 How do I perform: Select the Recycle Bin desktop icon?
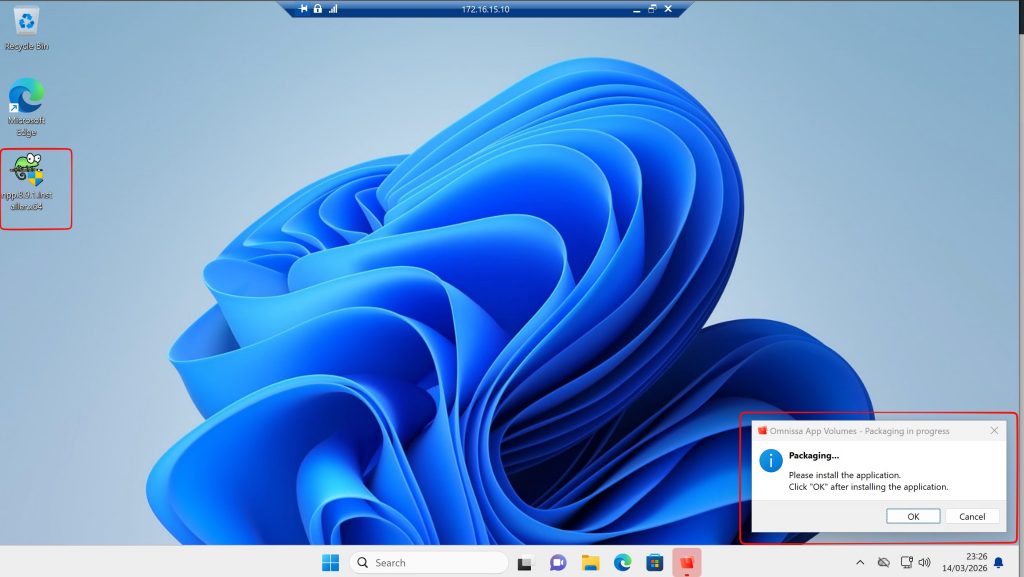pos(26,29)
